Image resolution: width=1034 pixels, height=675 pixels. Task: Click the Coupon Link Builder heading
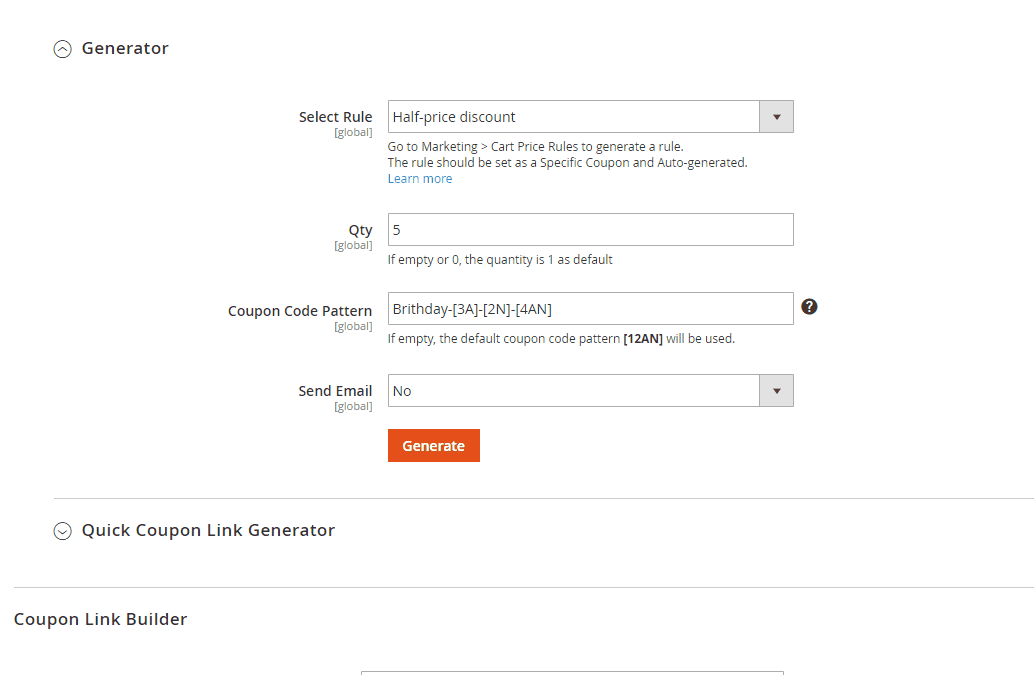tap(100, 619)
